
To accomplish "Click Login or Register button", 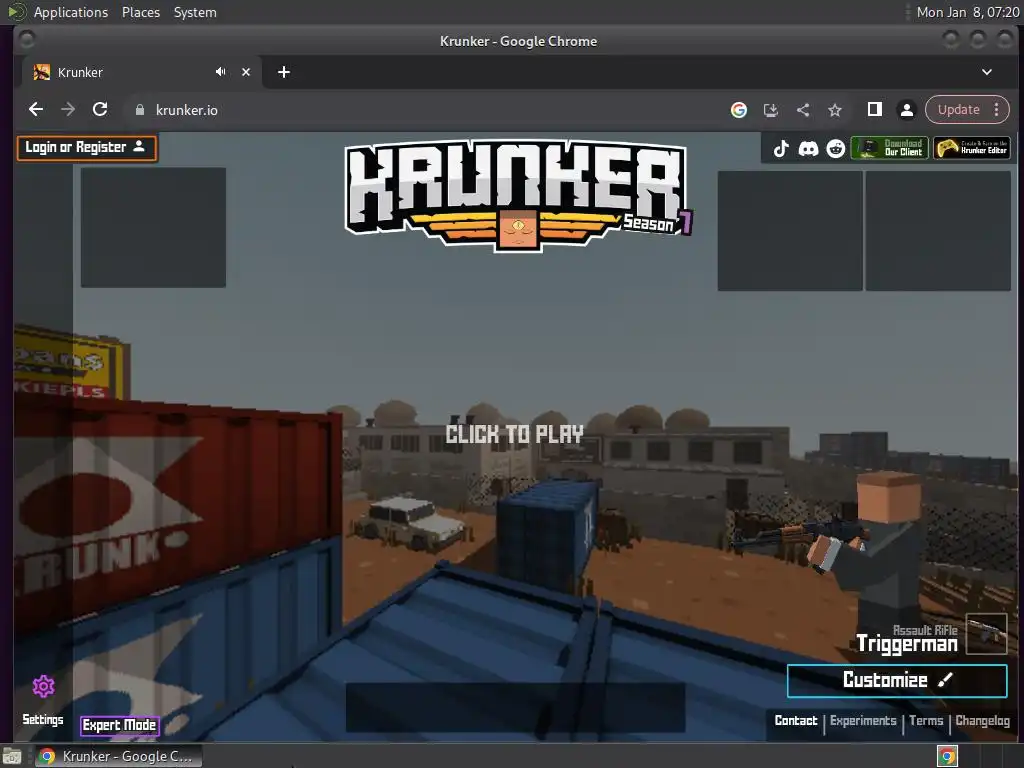I will (86, 148).
